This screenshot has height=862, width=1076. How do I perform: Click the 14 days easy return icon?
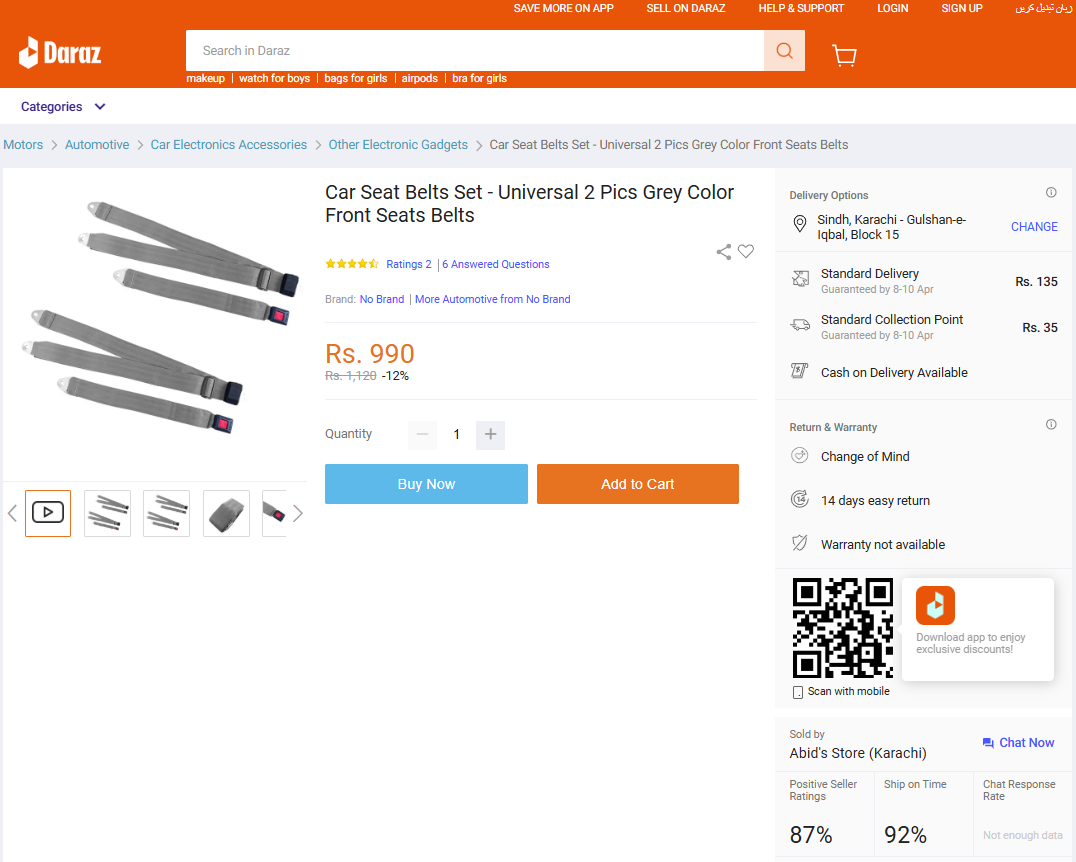[x=799, y=499]
